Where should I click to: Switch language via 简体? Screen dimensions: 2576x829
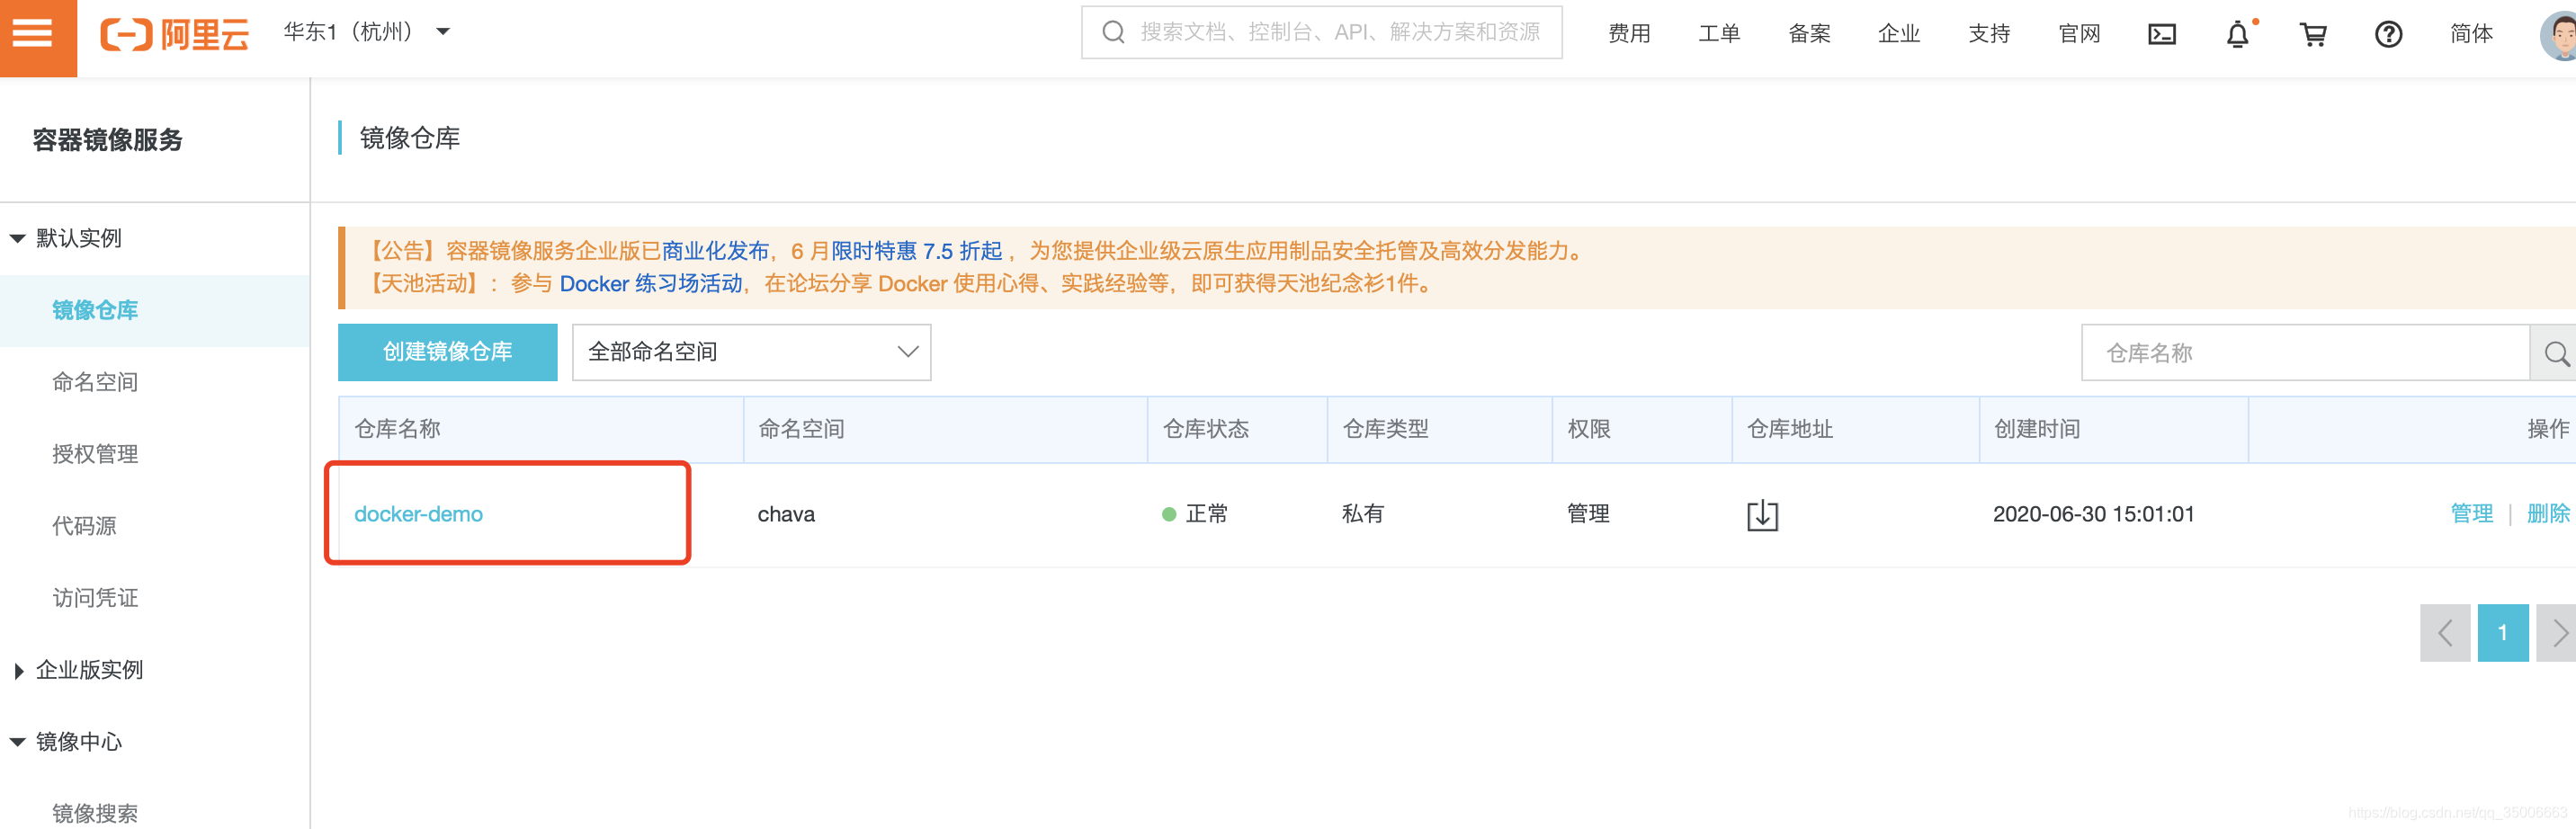coord(2471,34)
